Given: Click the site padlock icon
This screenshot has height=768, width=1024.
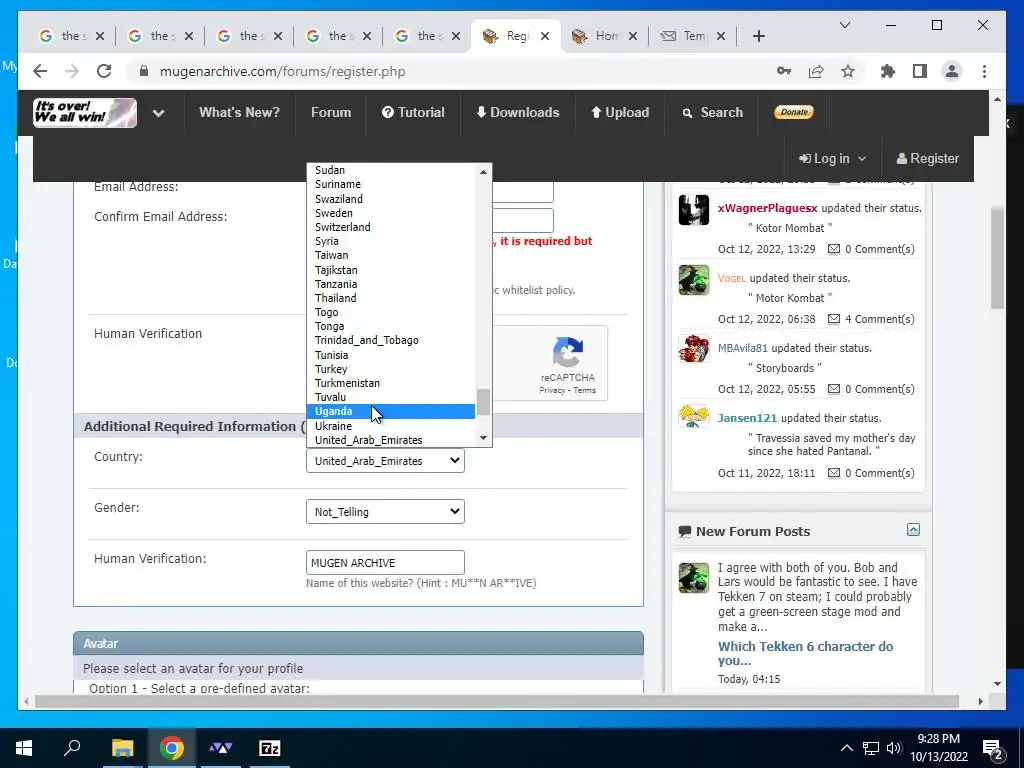Looking at the screenshot, I should pos(144,71).
